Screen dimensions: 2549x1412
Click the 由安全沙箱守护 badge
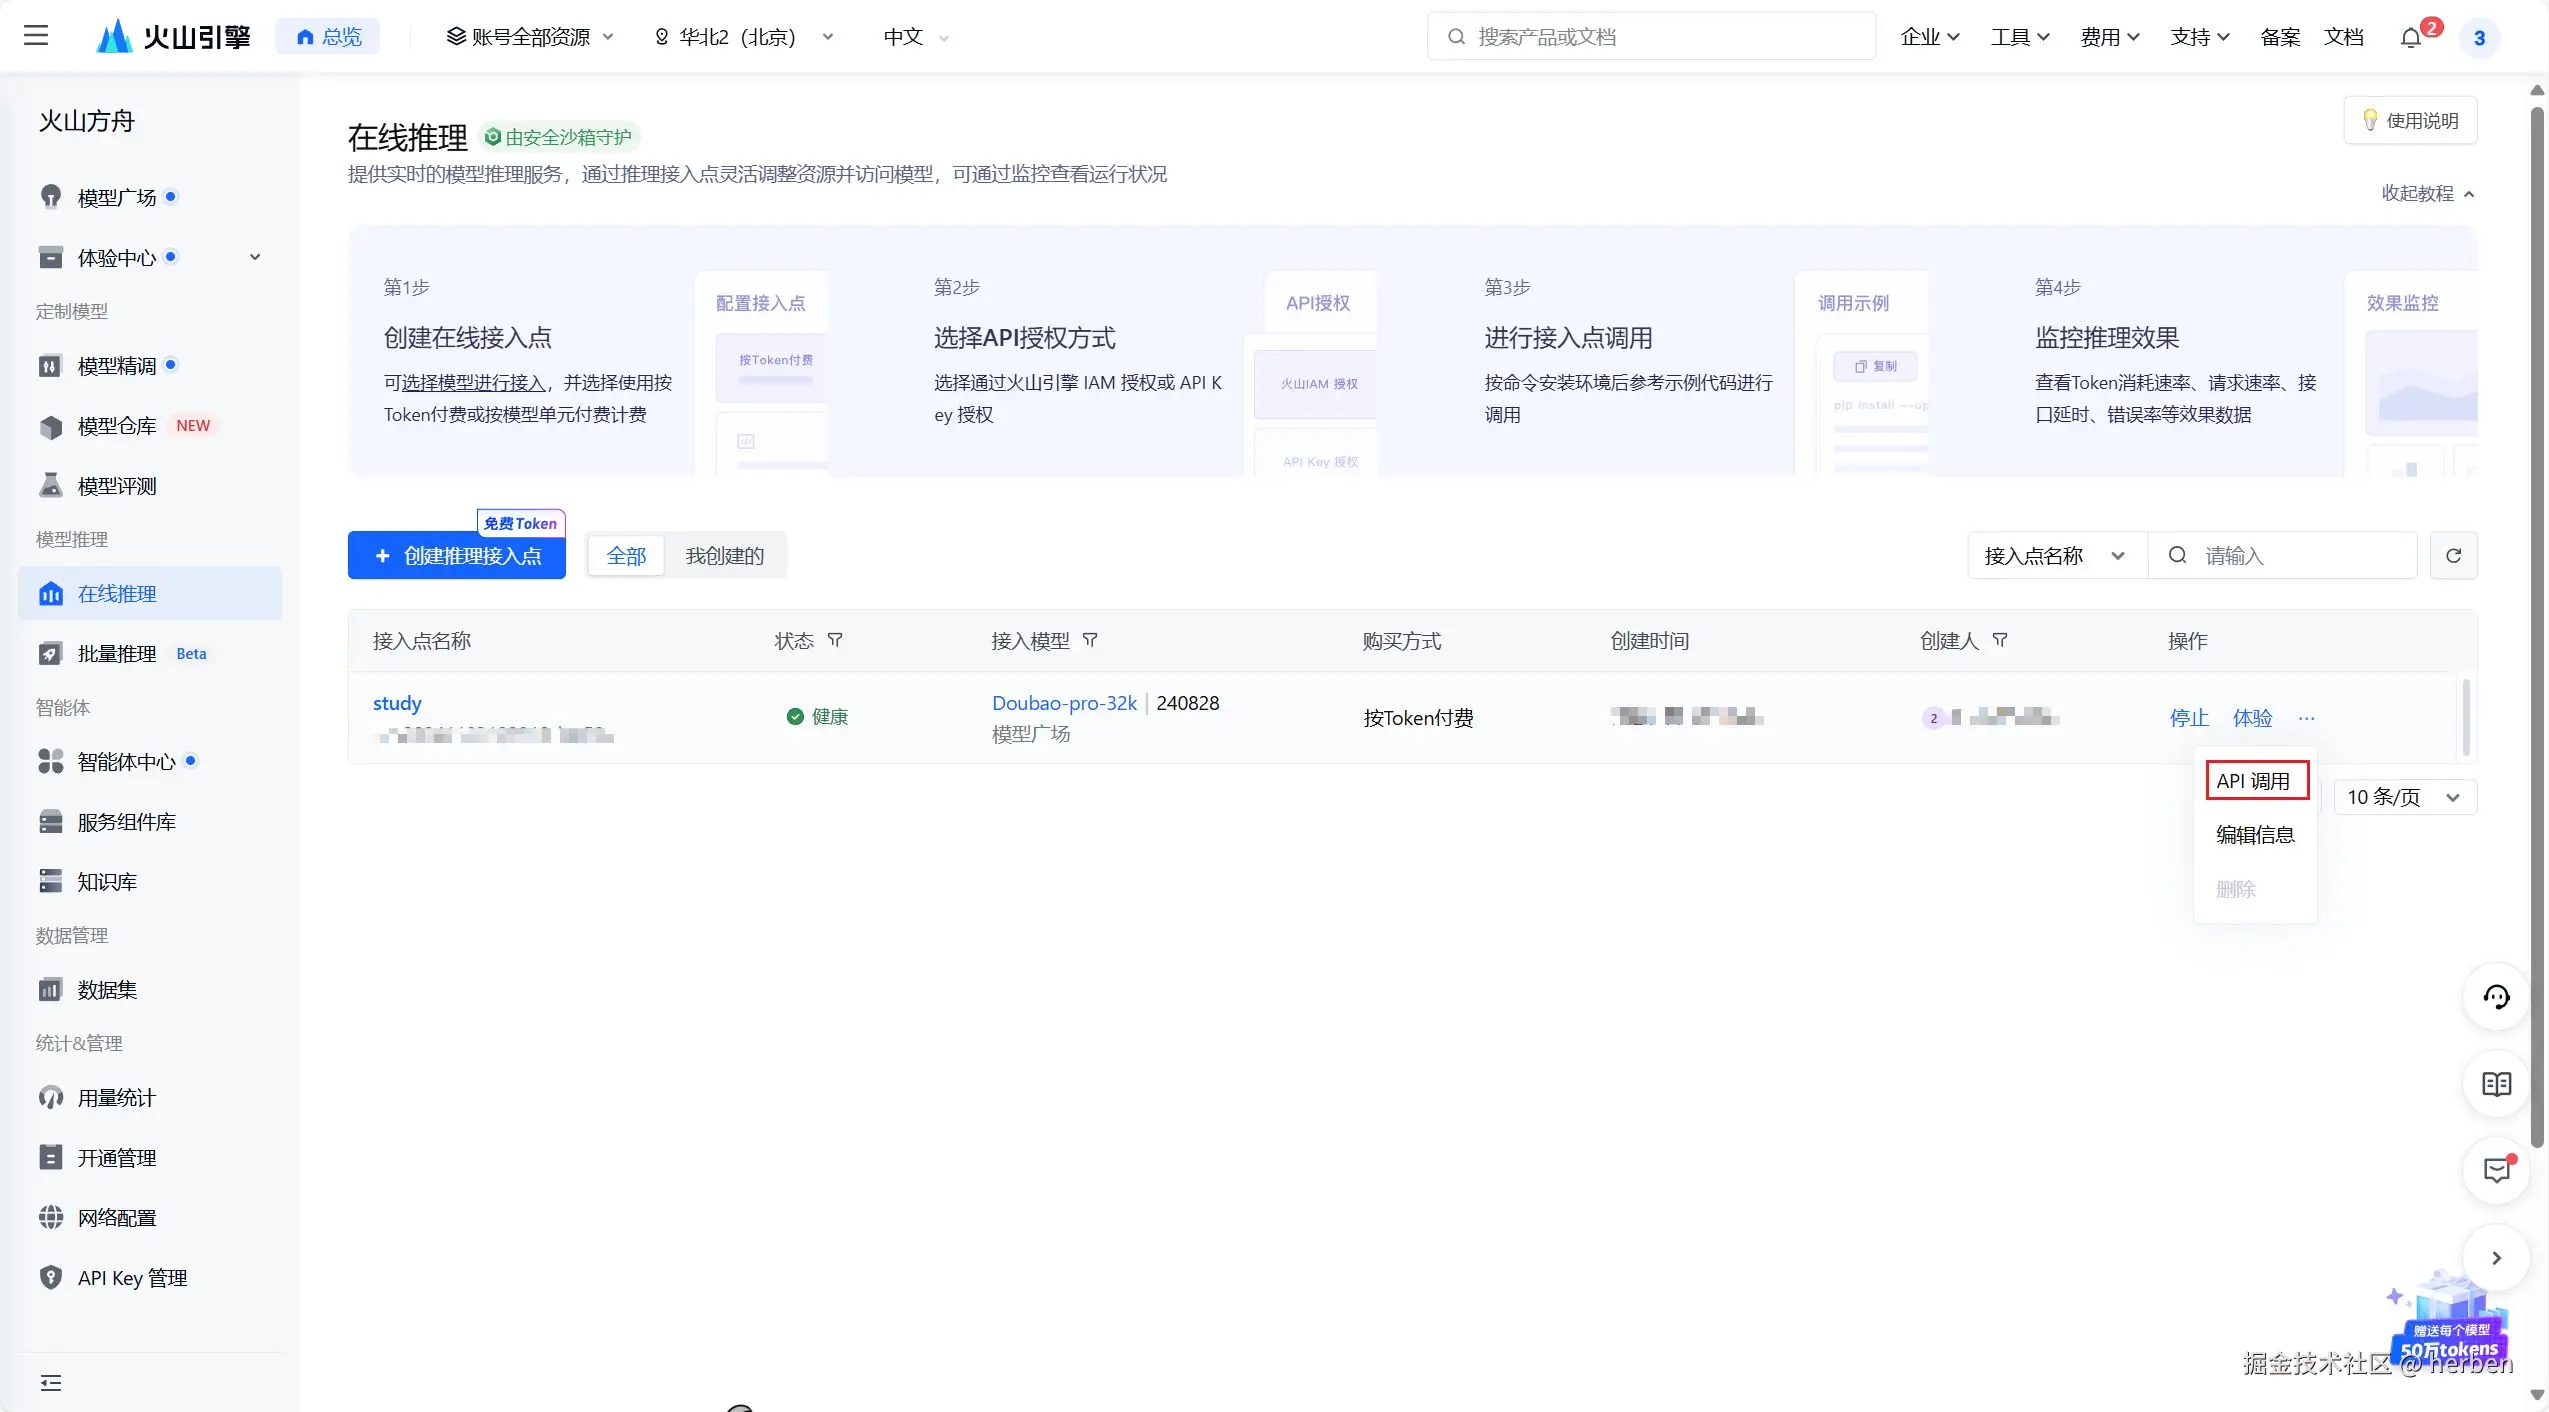point(560,137)
